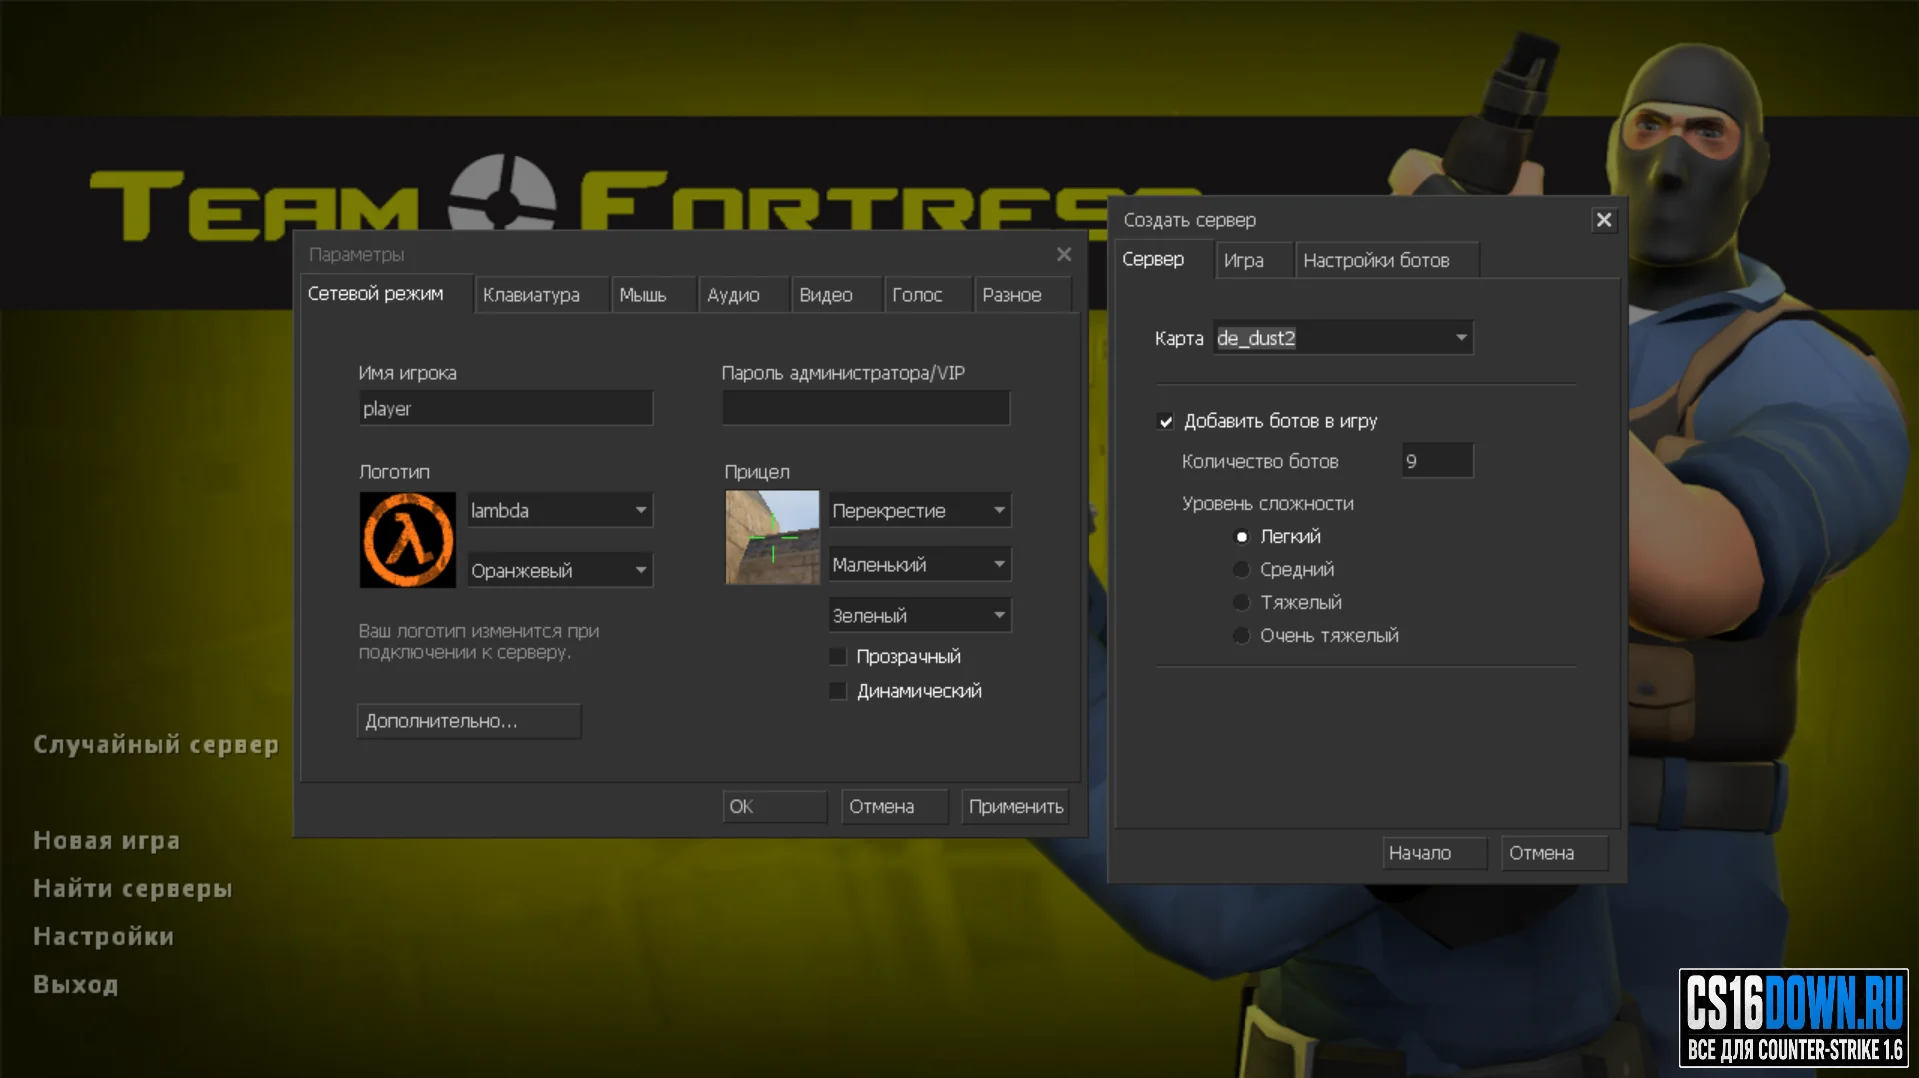Image resolution: width=1919 pixels, height=1078 pixels.
Task: Switch to the Мышь tab
Action: coord(654,295)
